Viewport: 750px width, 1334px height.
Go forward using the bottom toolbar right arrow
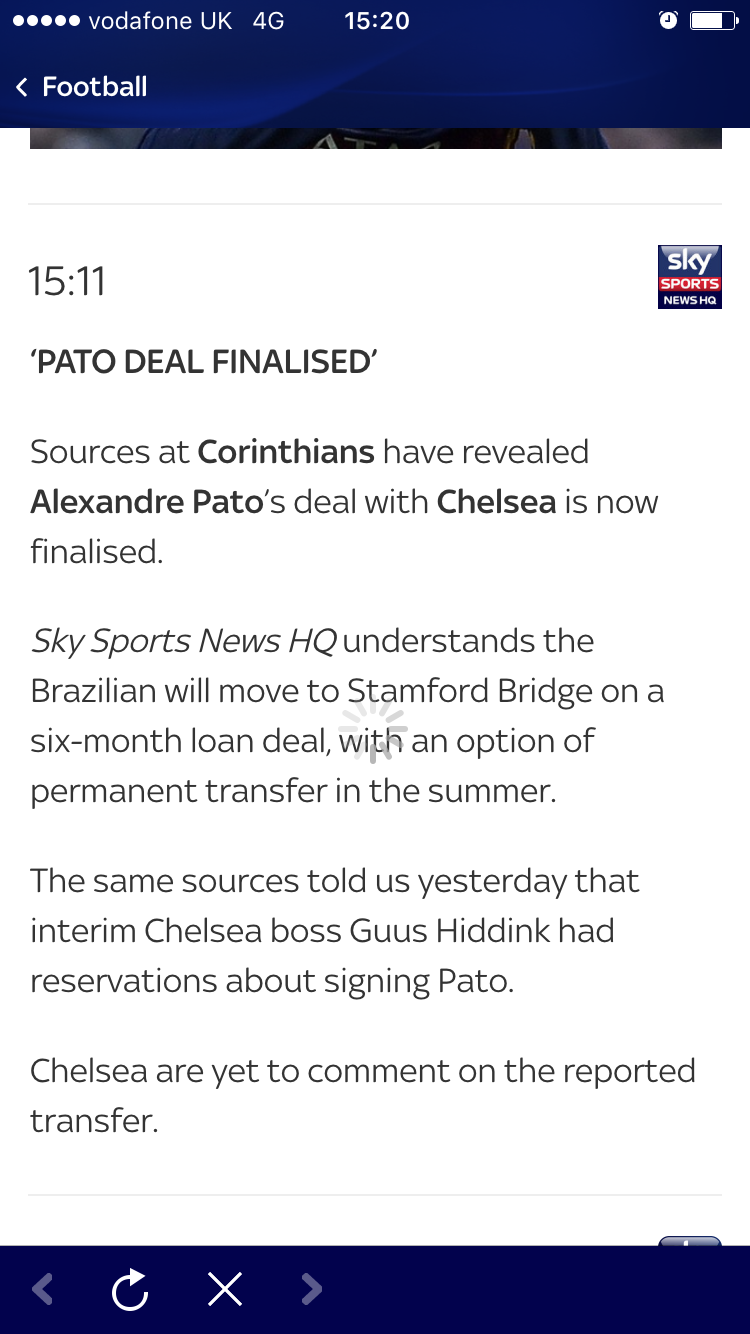pos(312,1289)
